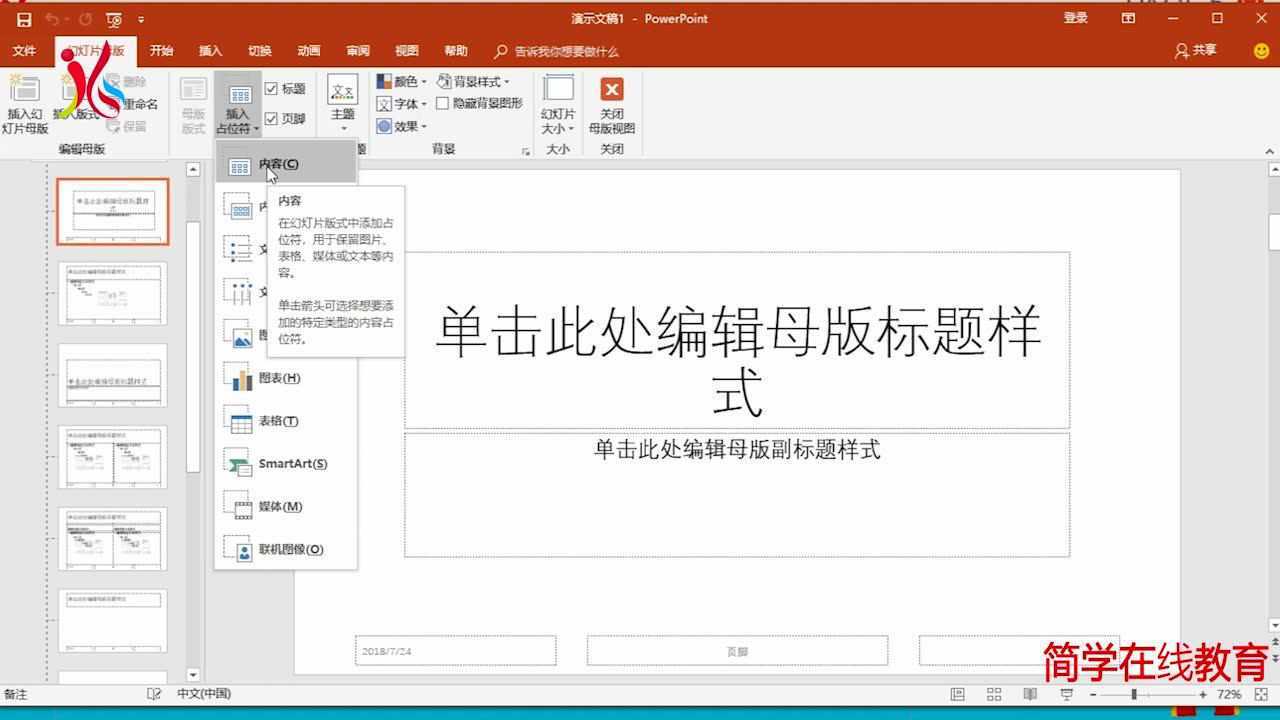Select the second layout thumbnail in the pane
Screen dimensions: 1280x720
tap(113, 294)
